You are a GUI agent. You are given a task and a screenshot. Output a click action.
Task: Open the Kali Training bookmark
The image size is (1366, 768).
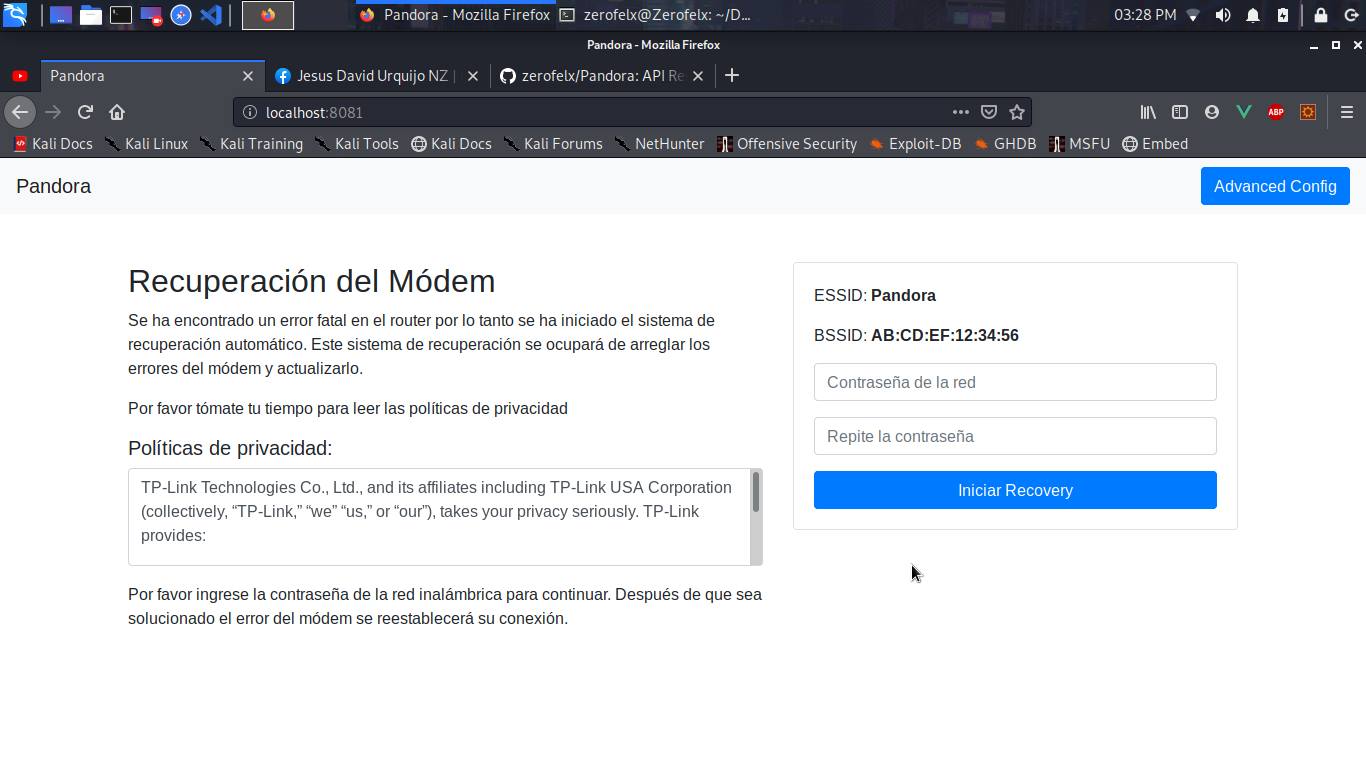click(x=251, y=144)
